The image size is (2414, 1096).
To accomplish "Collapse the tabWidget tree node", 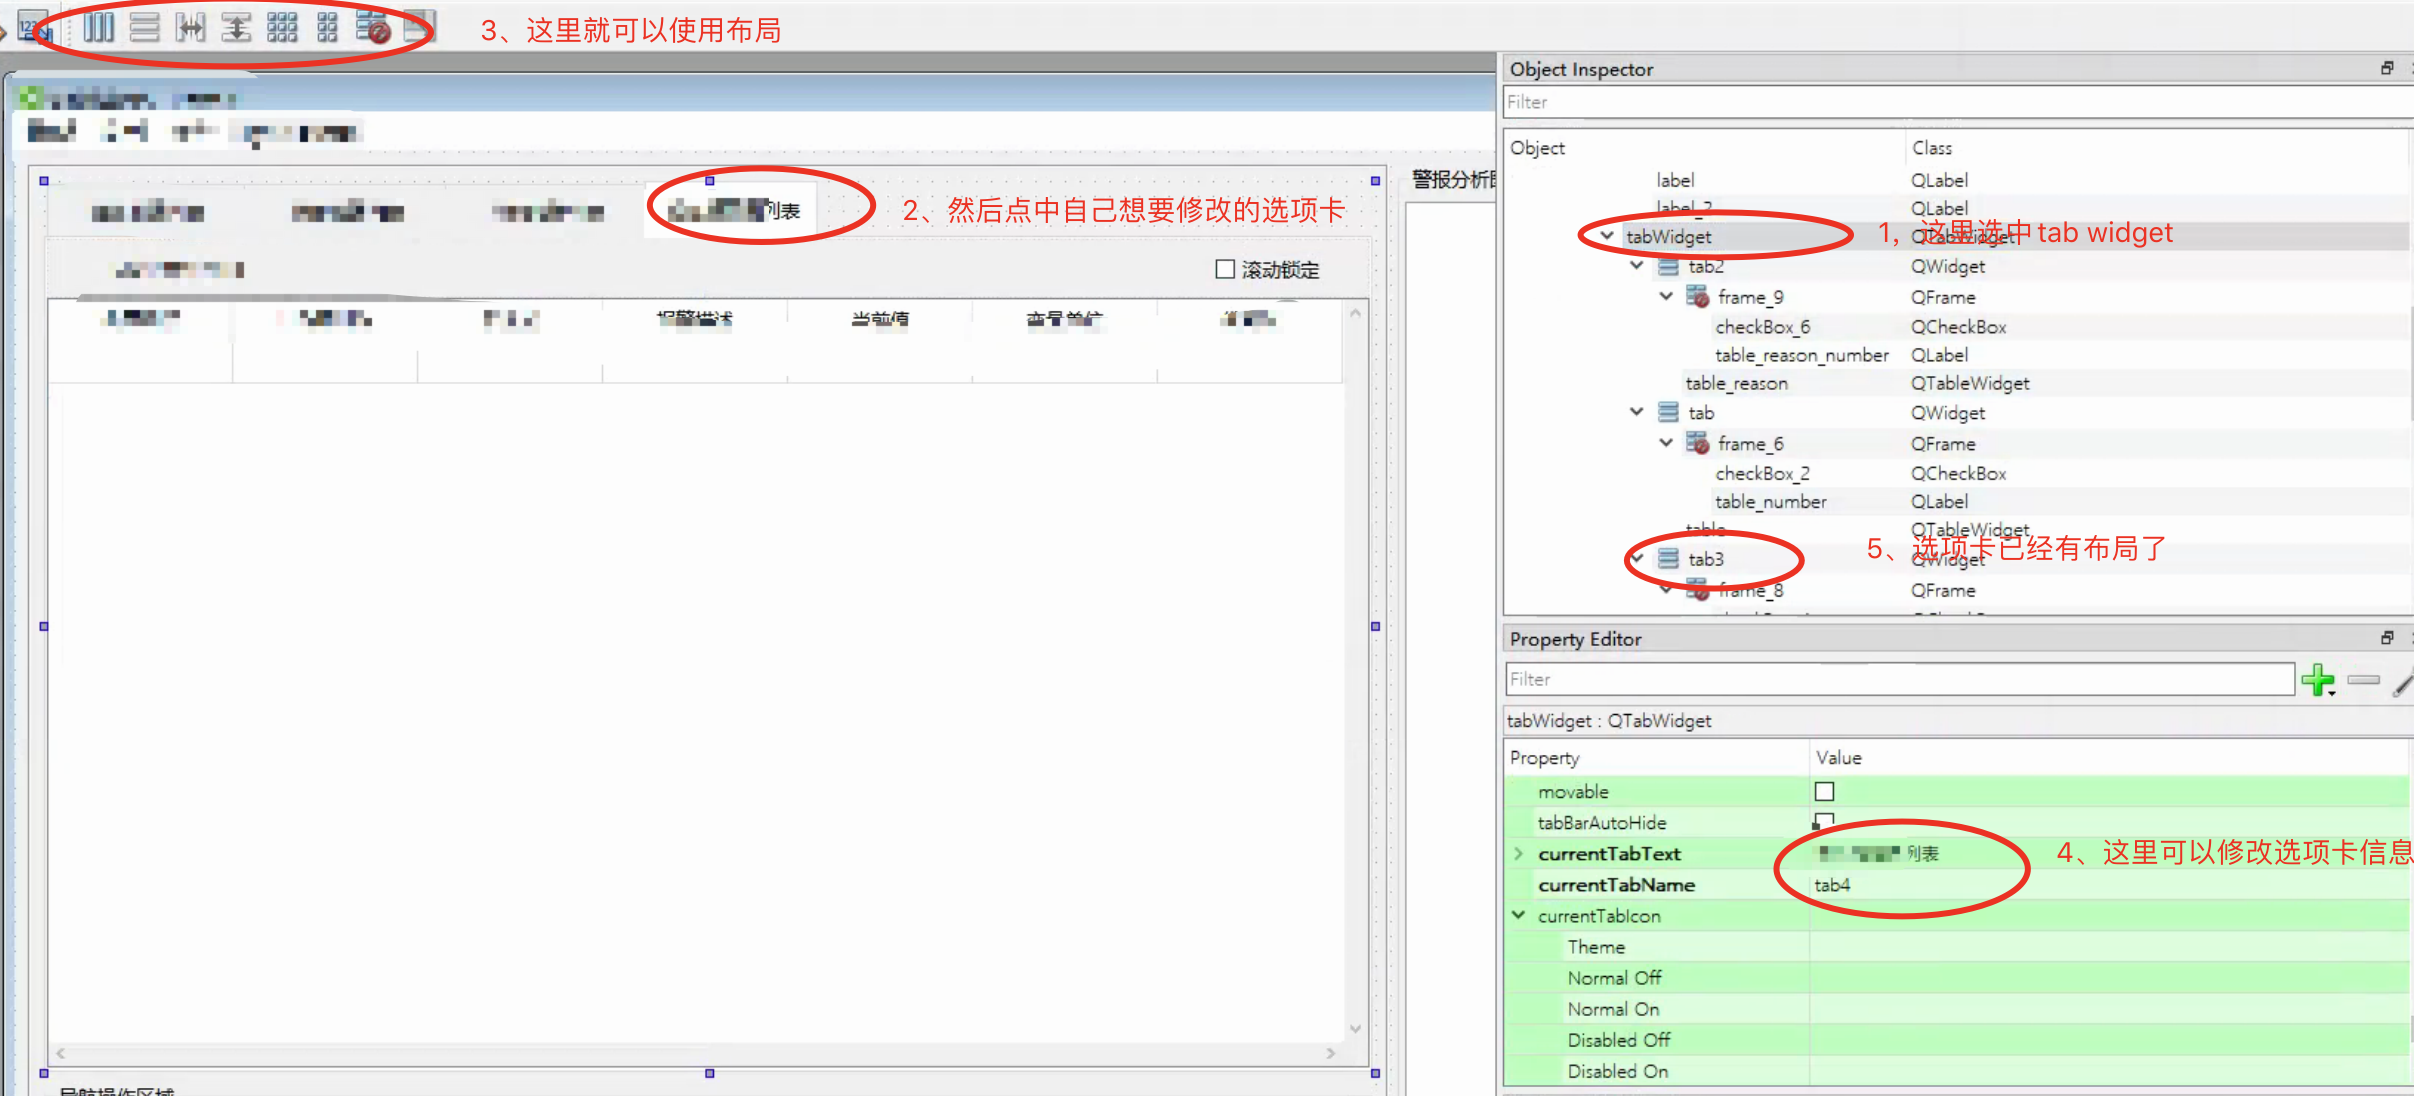I will click(x=1606, y=236).
